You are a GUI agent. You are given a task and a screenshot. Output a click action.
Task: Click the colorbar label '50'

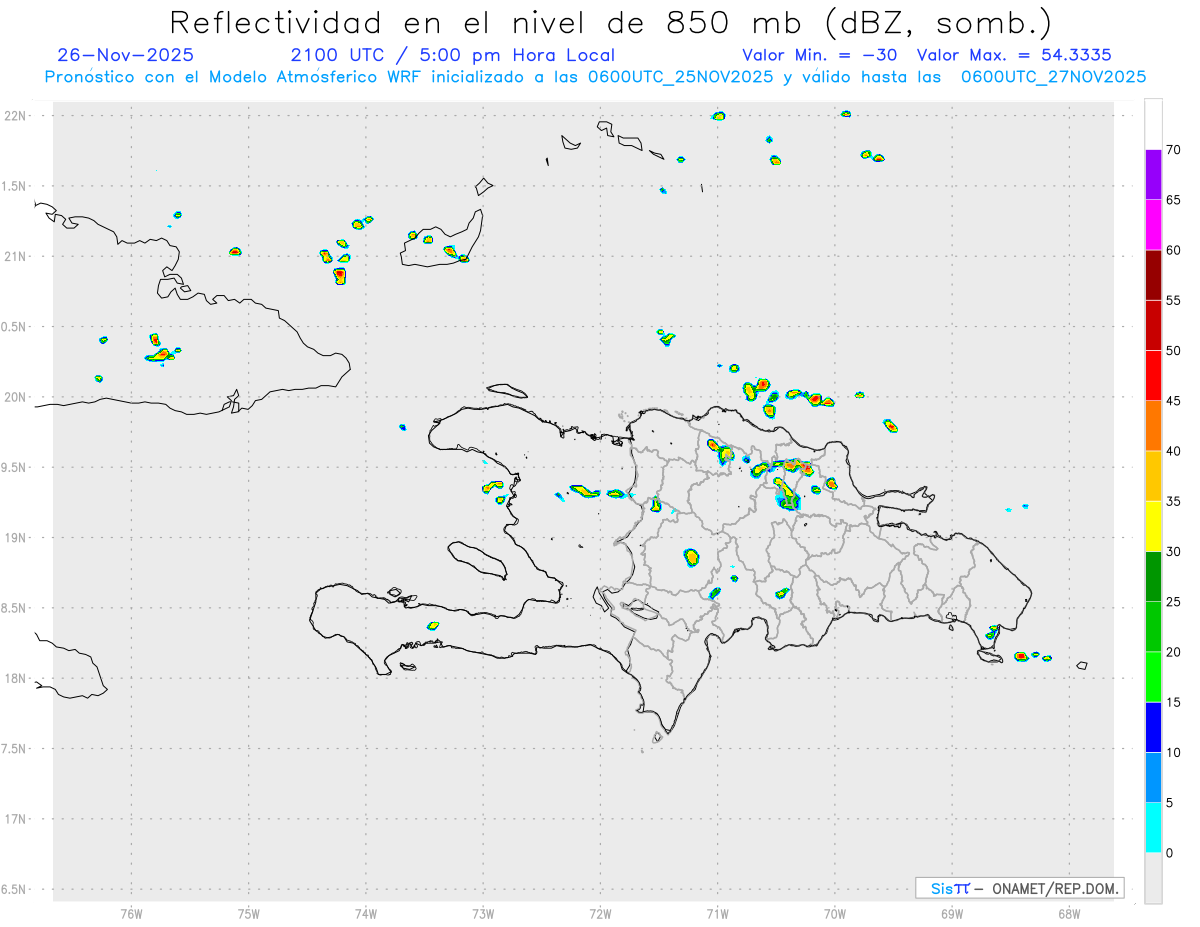[1173, 351]
